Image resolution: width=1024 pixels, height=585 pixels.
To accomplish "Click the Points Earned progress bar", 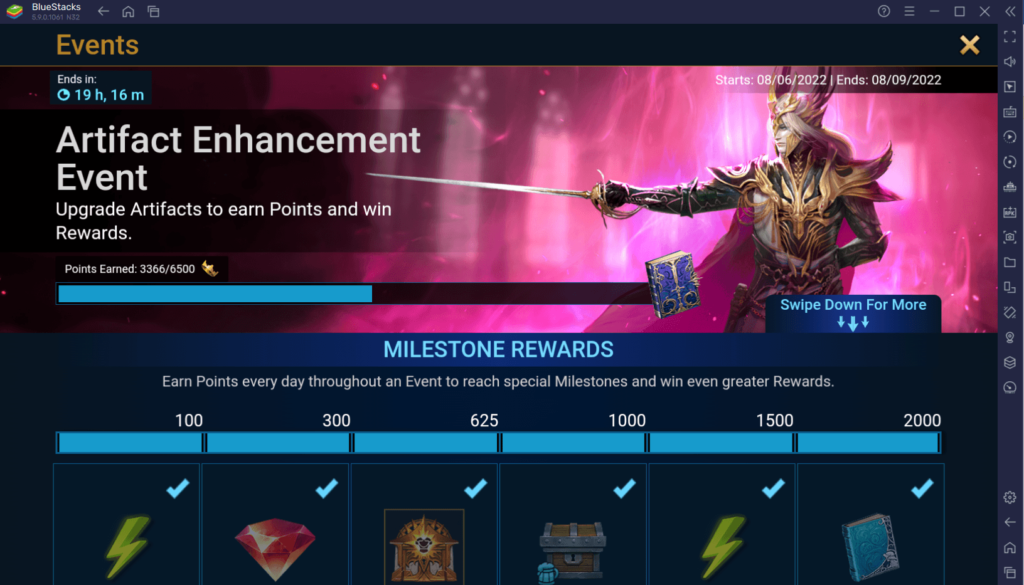I will 353,294.
